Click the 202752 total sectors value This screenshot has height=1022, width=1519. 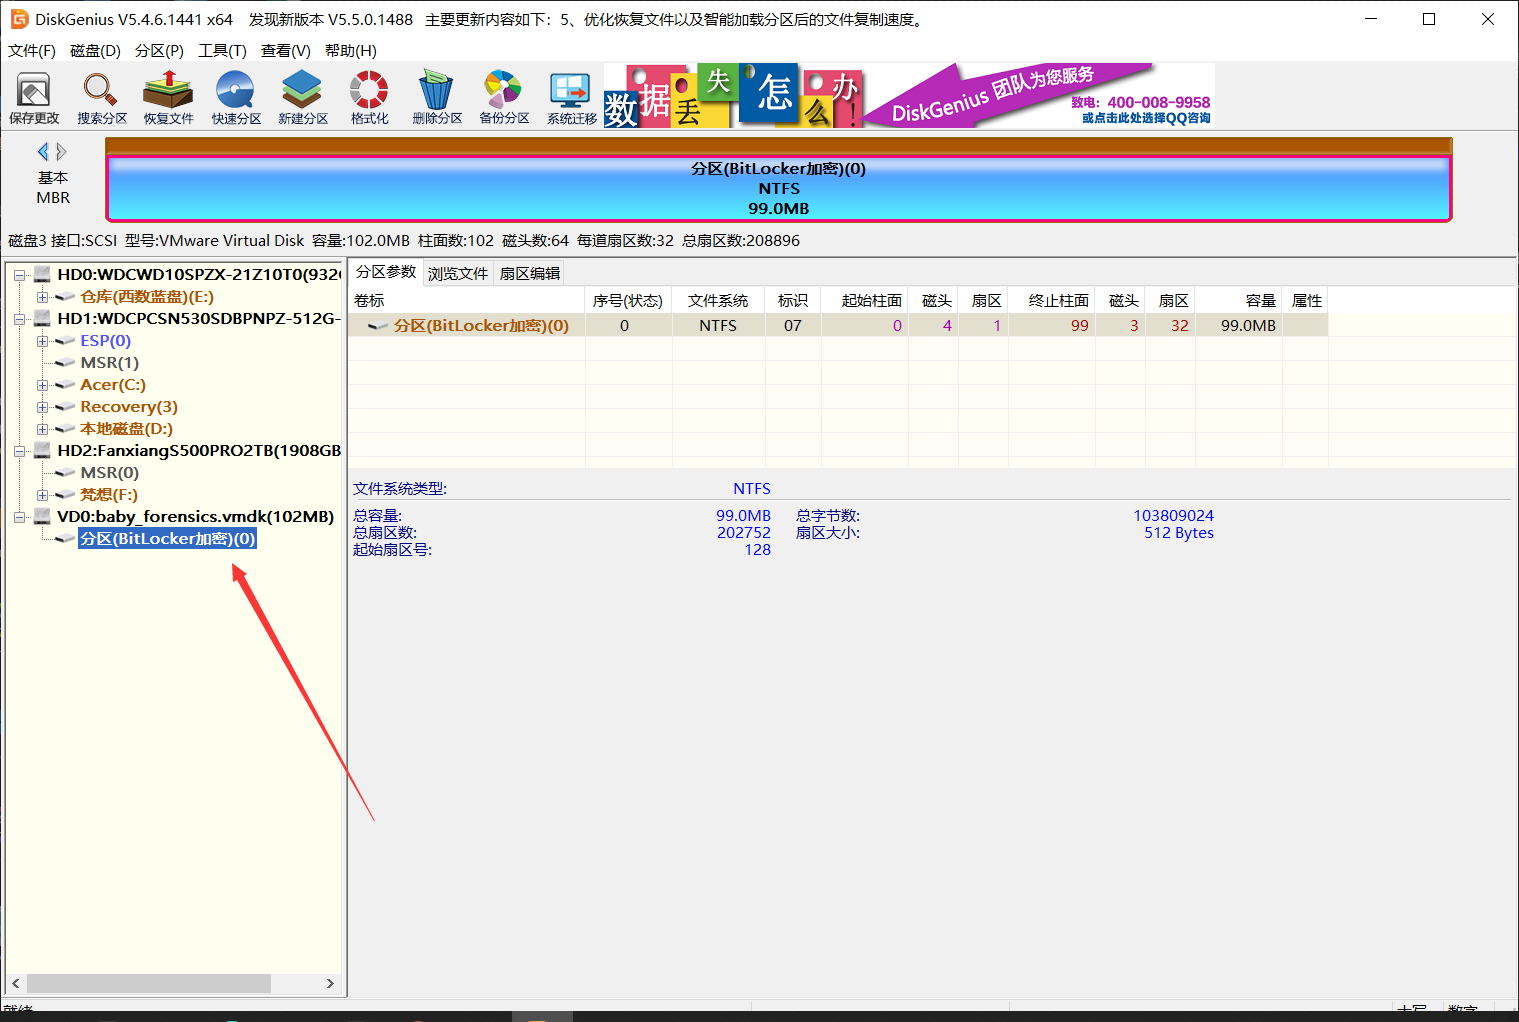[x=744, y=532]
